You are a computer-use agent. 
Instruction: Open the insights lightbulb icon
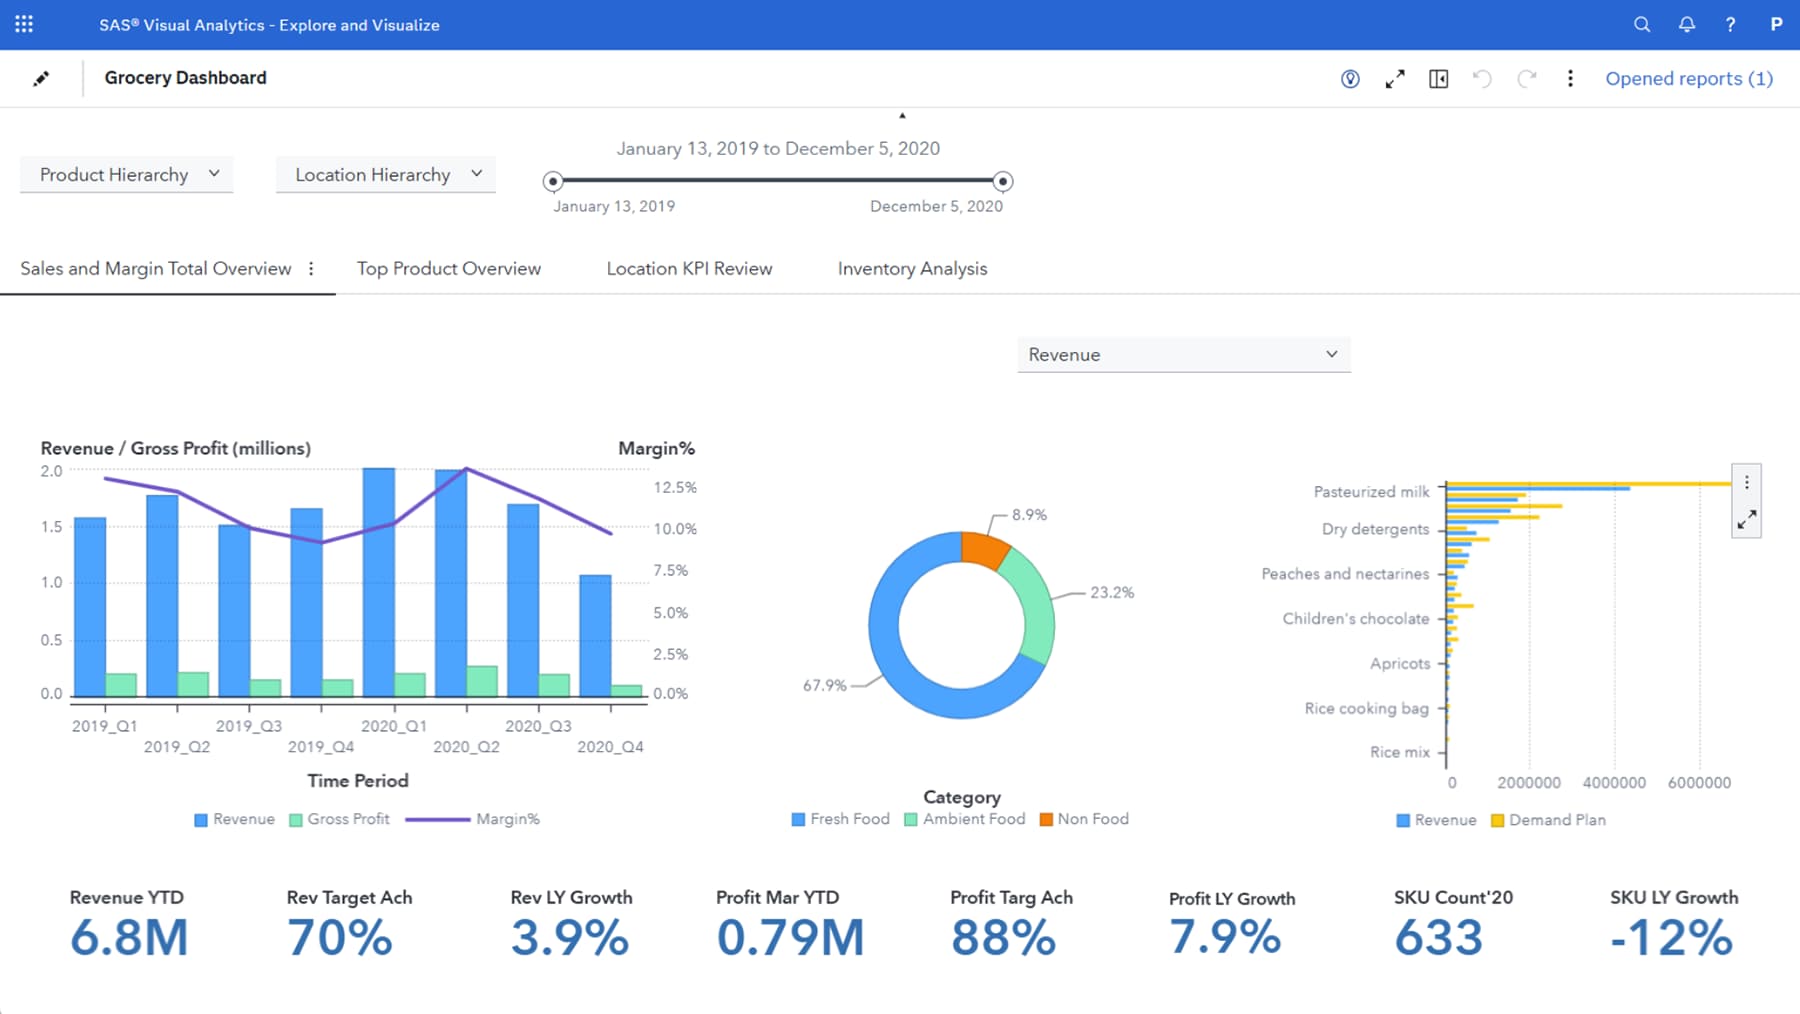coord(1349,78)
